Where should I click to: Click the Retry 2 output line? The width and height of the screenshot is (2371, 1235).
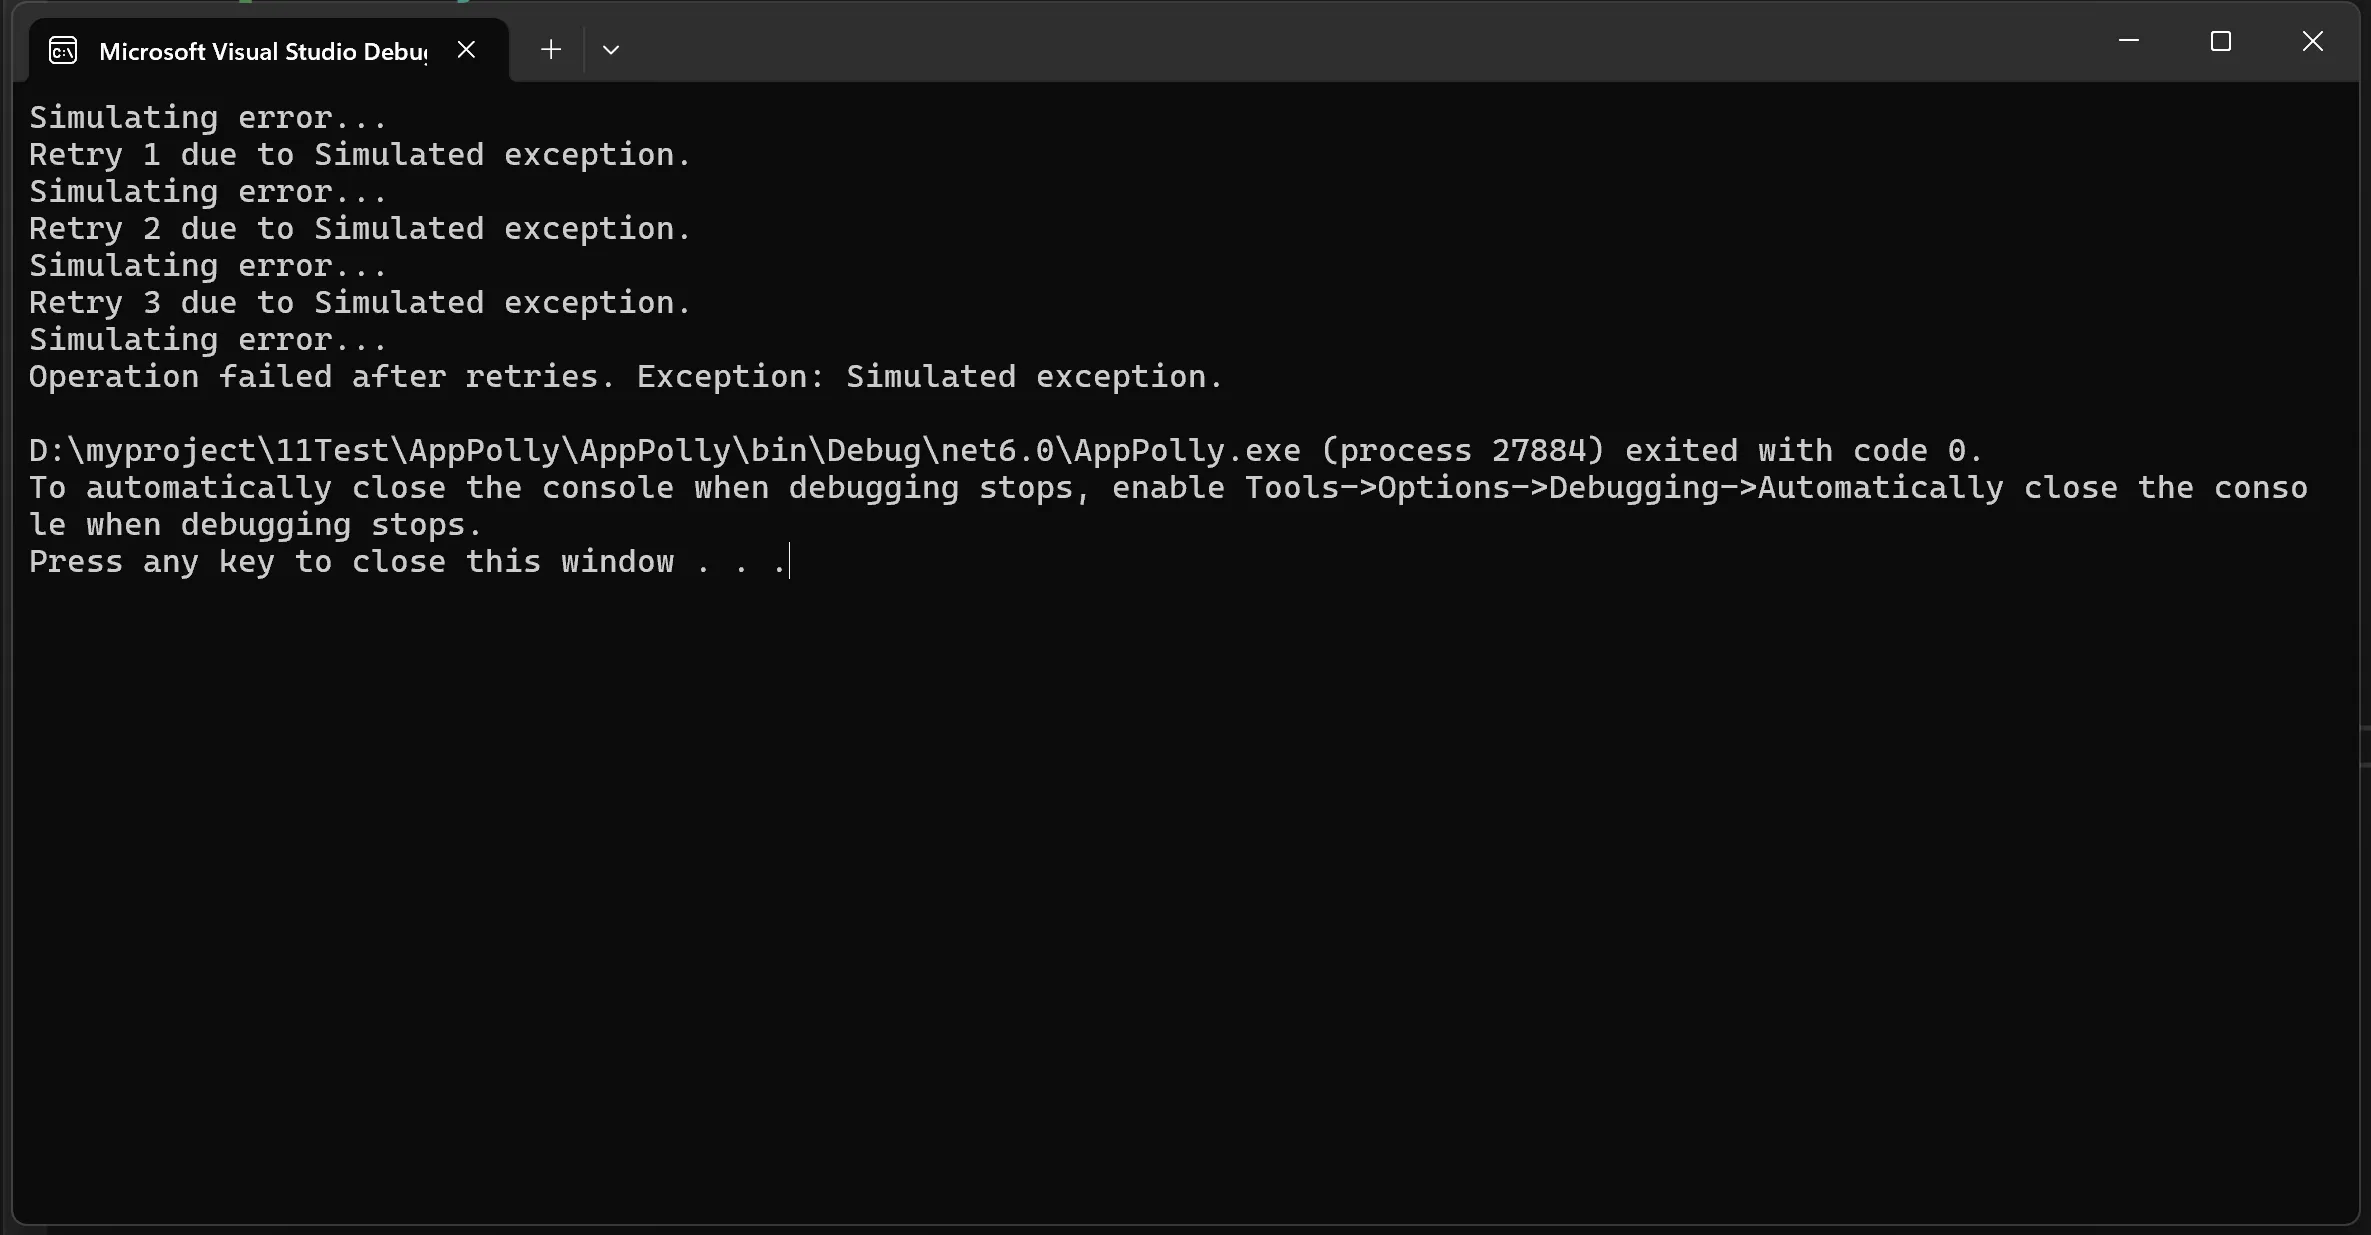click(x=359, y=229)
